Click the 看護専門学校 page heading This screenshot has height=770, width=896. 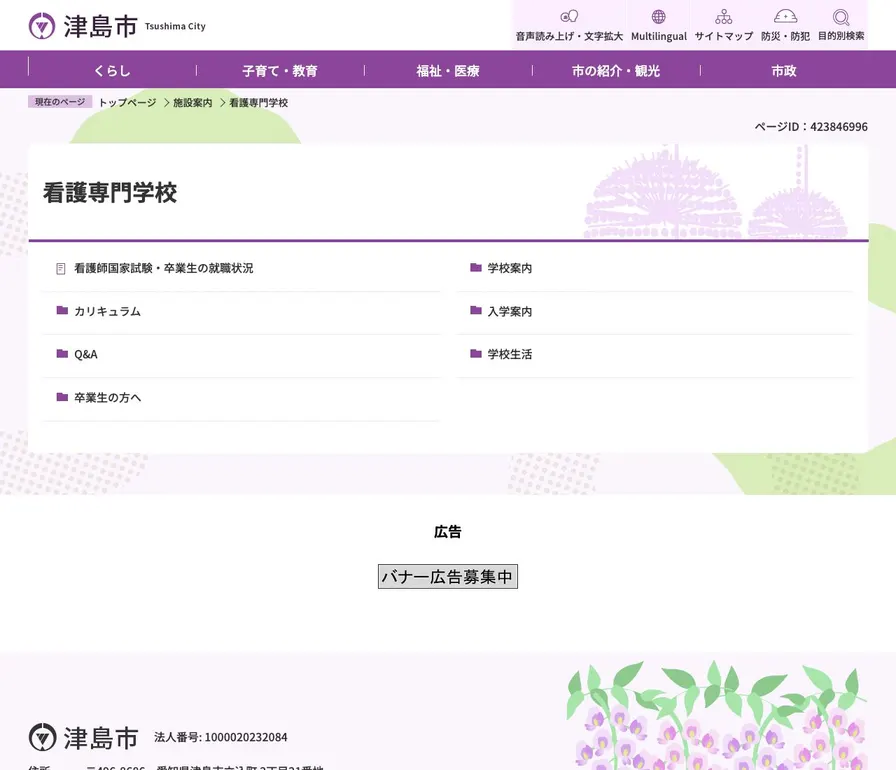(110, 192)
